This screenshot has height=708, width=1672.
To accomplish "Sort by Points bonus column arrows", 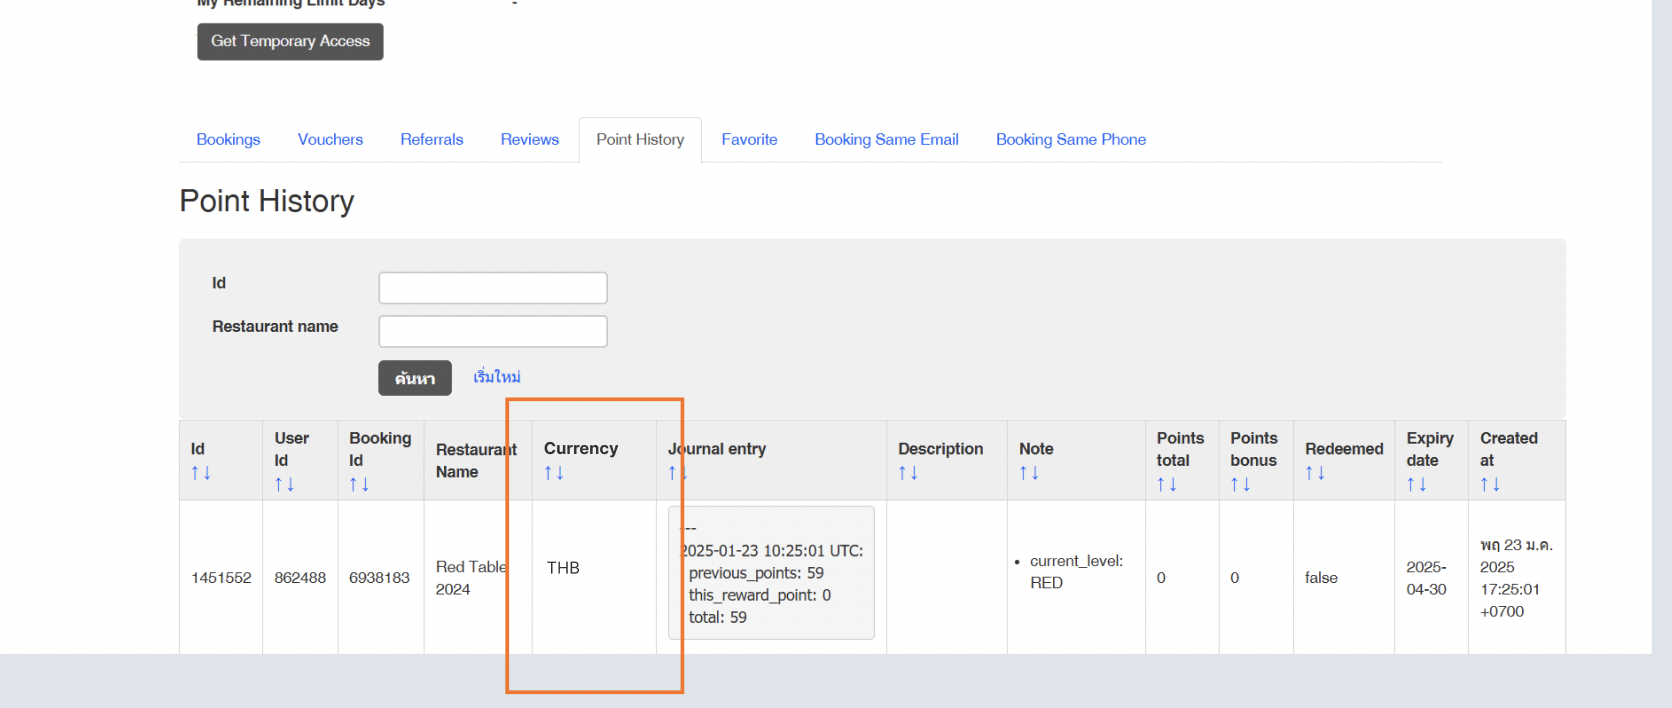I will 1241,484.
